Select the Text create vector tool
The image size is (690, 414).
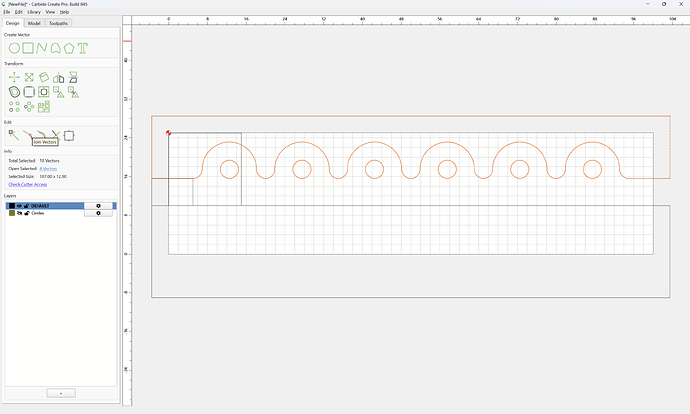(x=83, y=48)
